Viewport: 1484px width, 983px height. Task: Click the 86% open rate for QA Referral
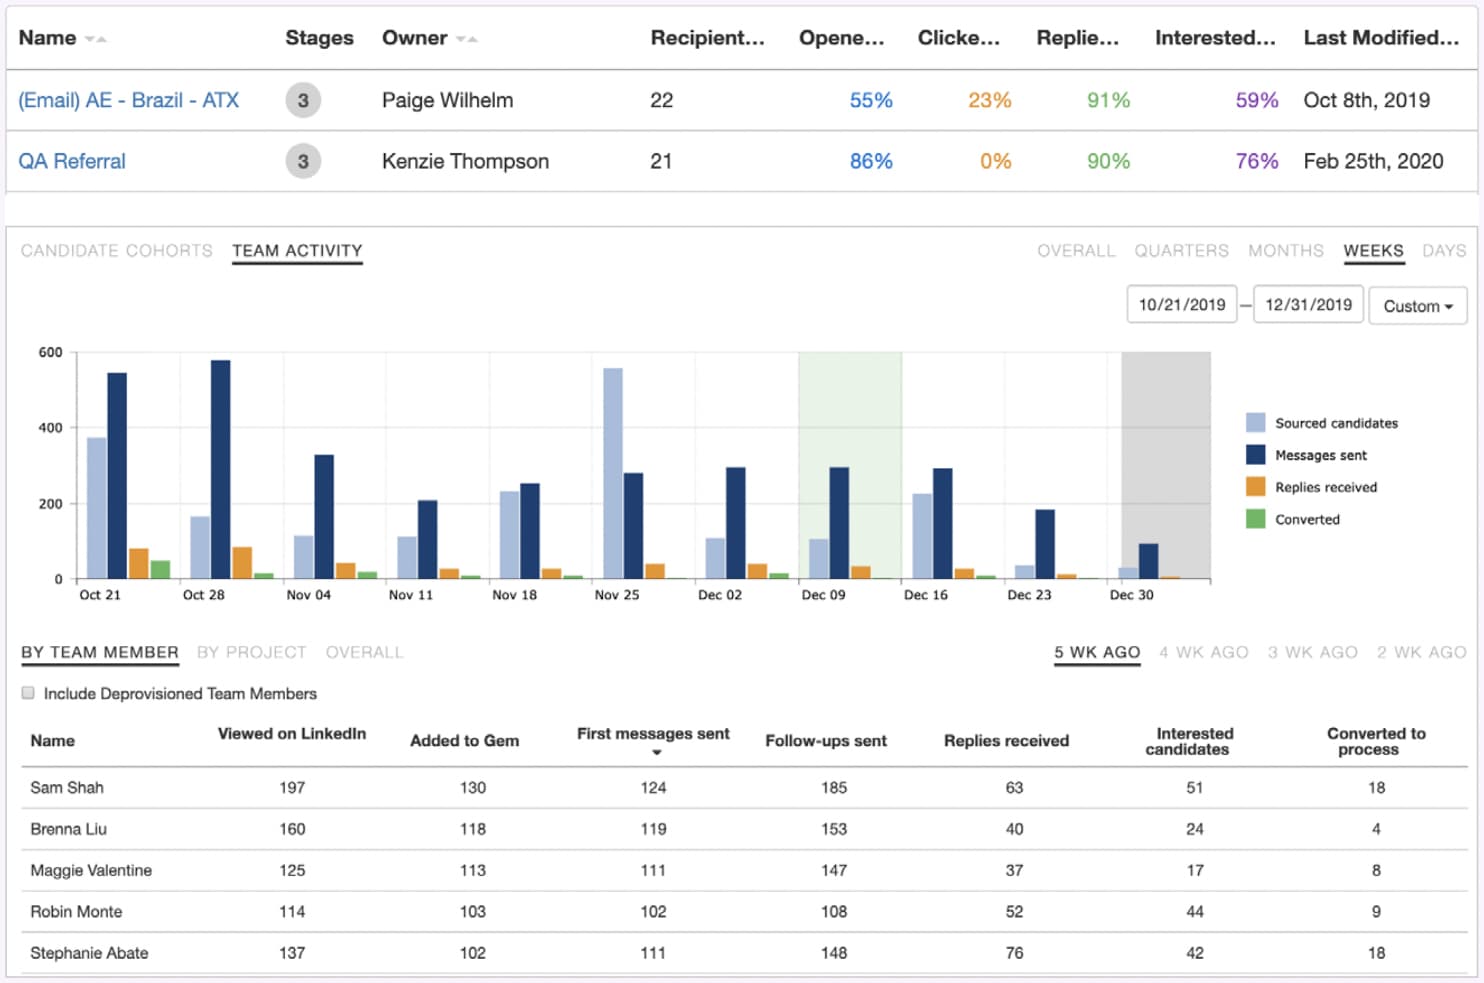click(869, 161)
